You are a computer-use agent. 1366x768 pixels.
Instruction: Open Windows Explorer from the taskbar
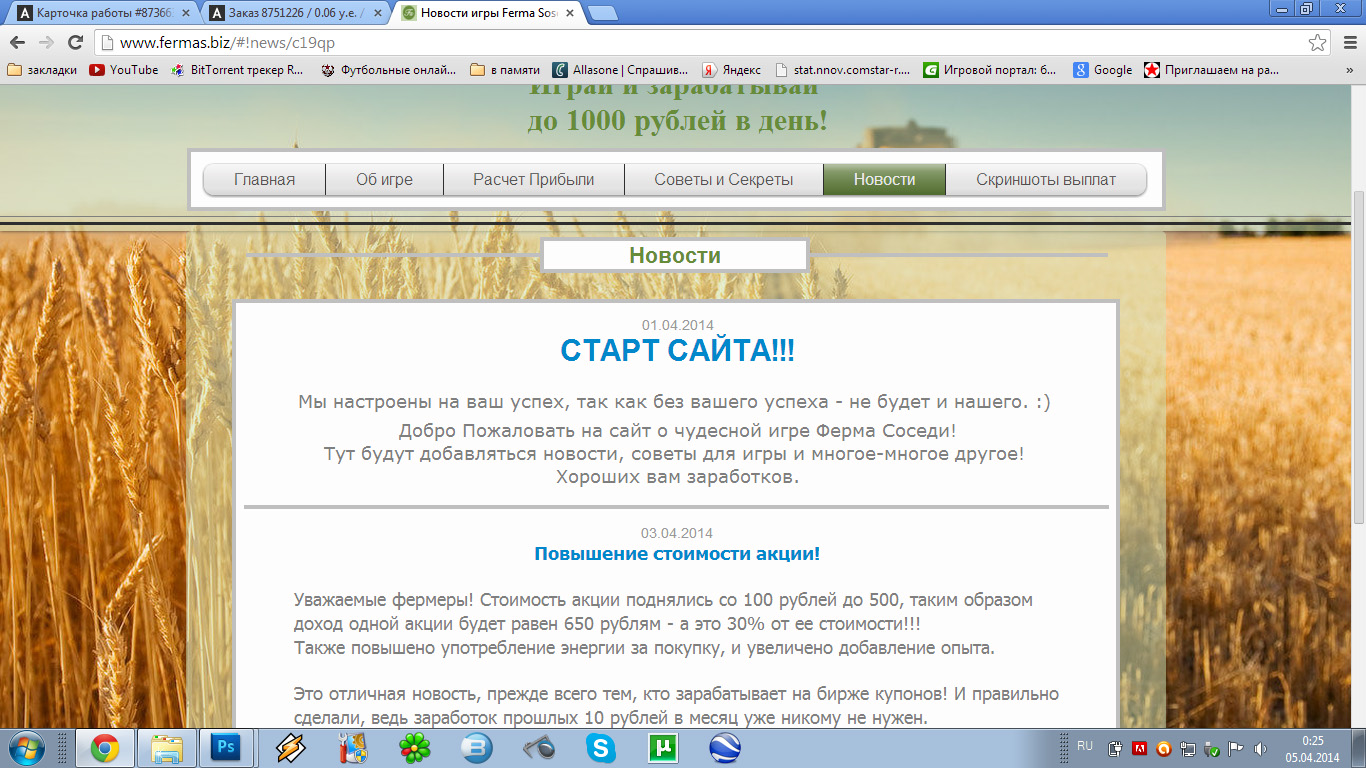[166, 748]
